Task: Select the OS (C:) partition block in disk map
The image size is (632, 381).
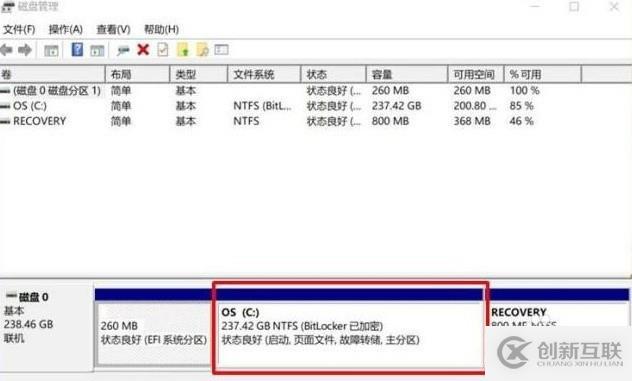Action: click(x=350, y=328)
